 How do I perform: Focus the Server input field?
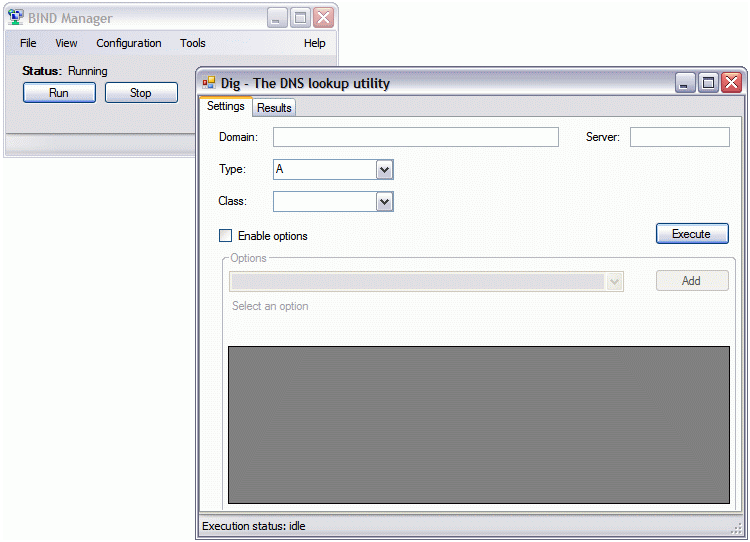(x=680, y=137)
